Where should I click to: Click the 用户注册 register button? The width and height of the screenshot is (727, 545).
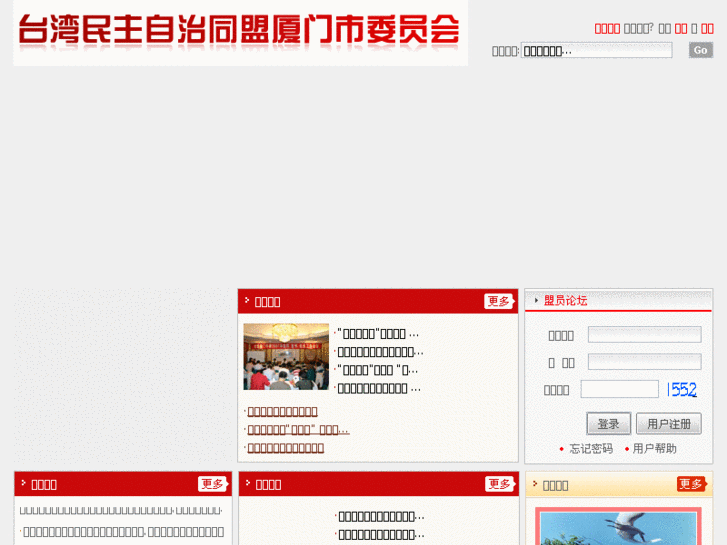pos(669,423)
